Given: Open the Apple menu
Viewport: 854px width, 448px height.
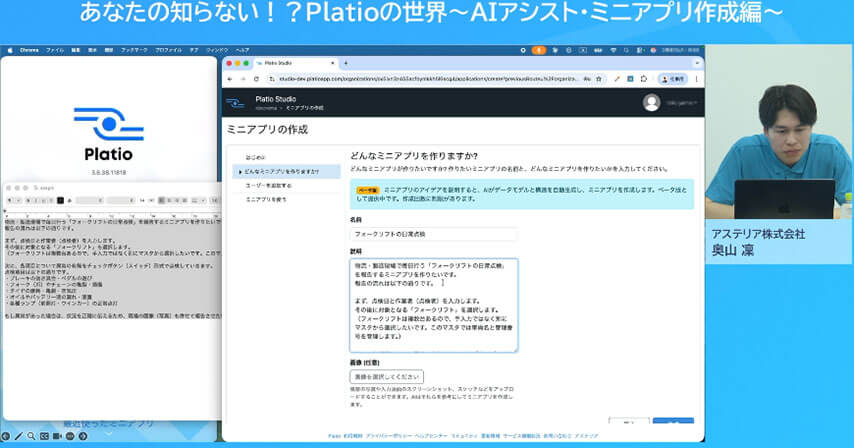Looking at the screenshot, I should pos(10,50).
